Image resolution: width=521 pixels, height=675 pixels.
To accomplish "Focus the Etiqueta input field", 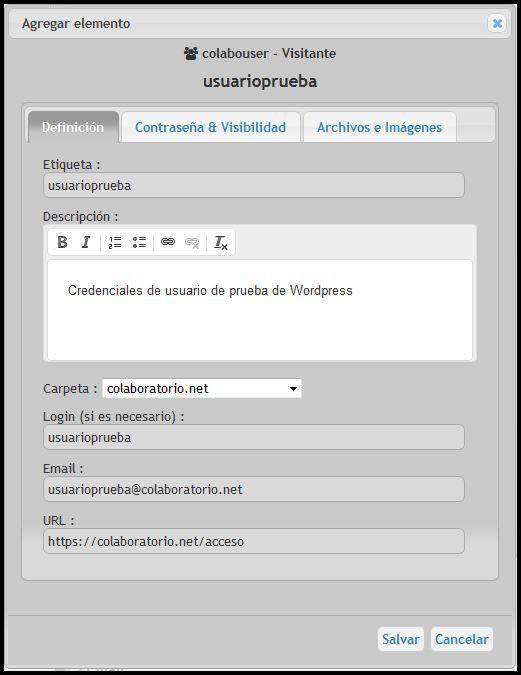I will [254, 186].
